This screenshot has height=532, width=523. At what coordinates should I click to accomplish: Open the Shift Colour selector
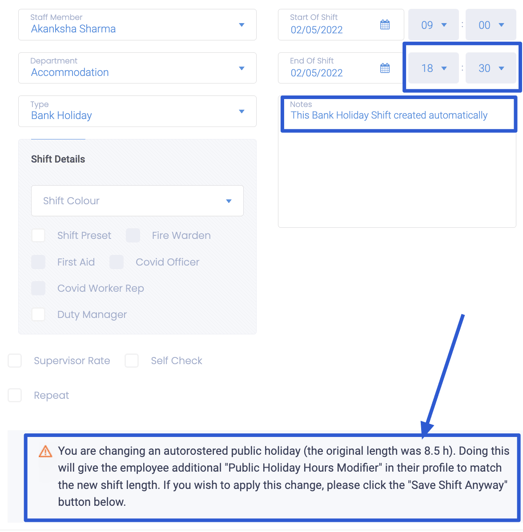[x=137, y=201]
